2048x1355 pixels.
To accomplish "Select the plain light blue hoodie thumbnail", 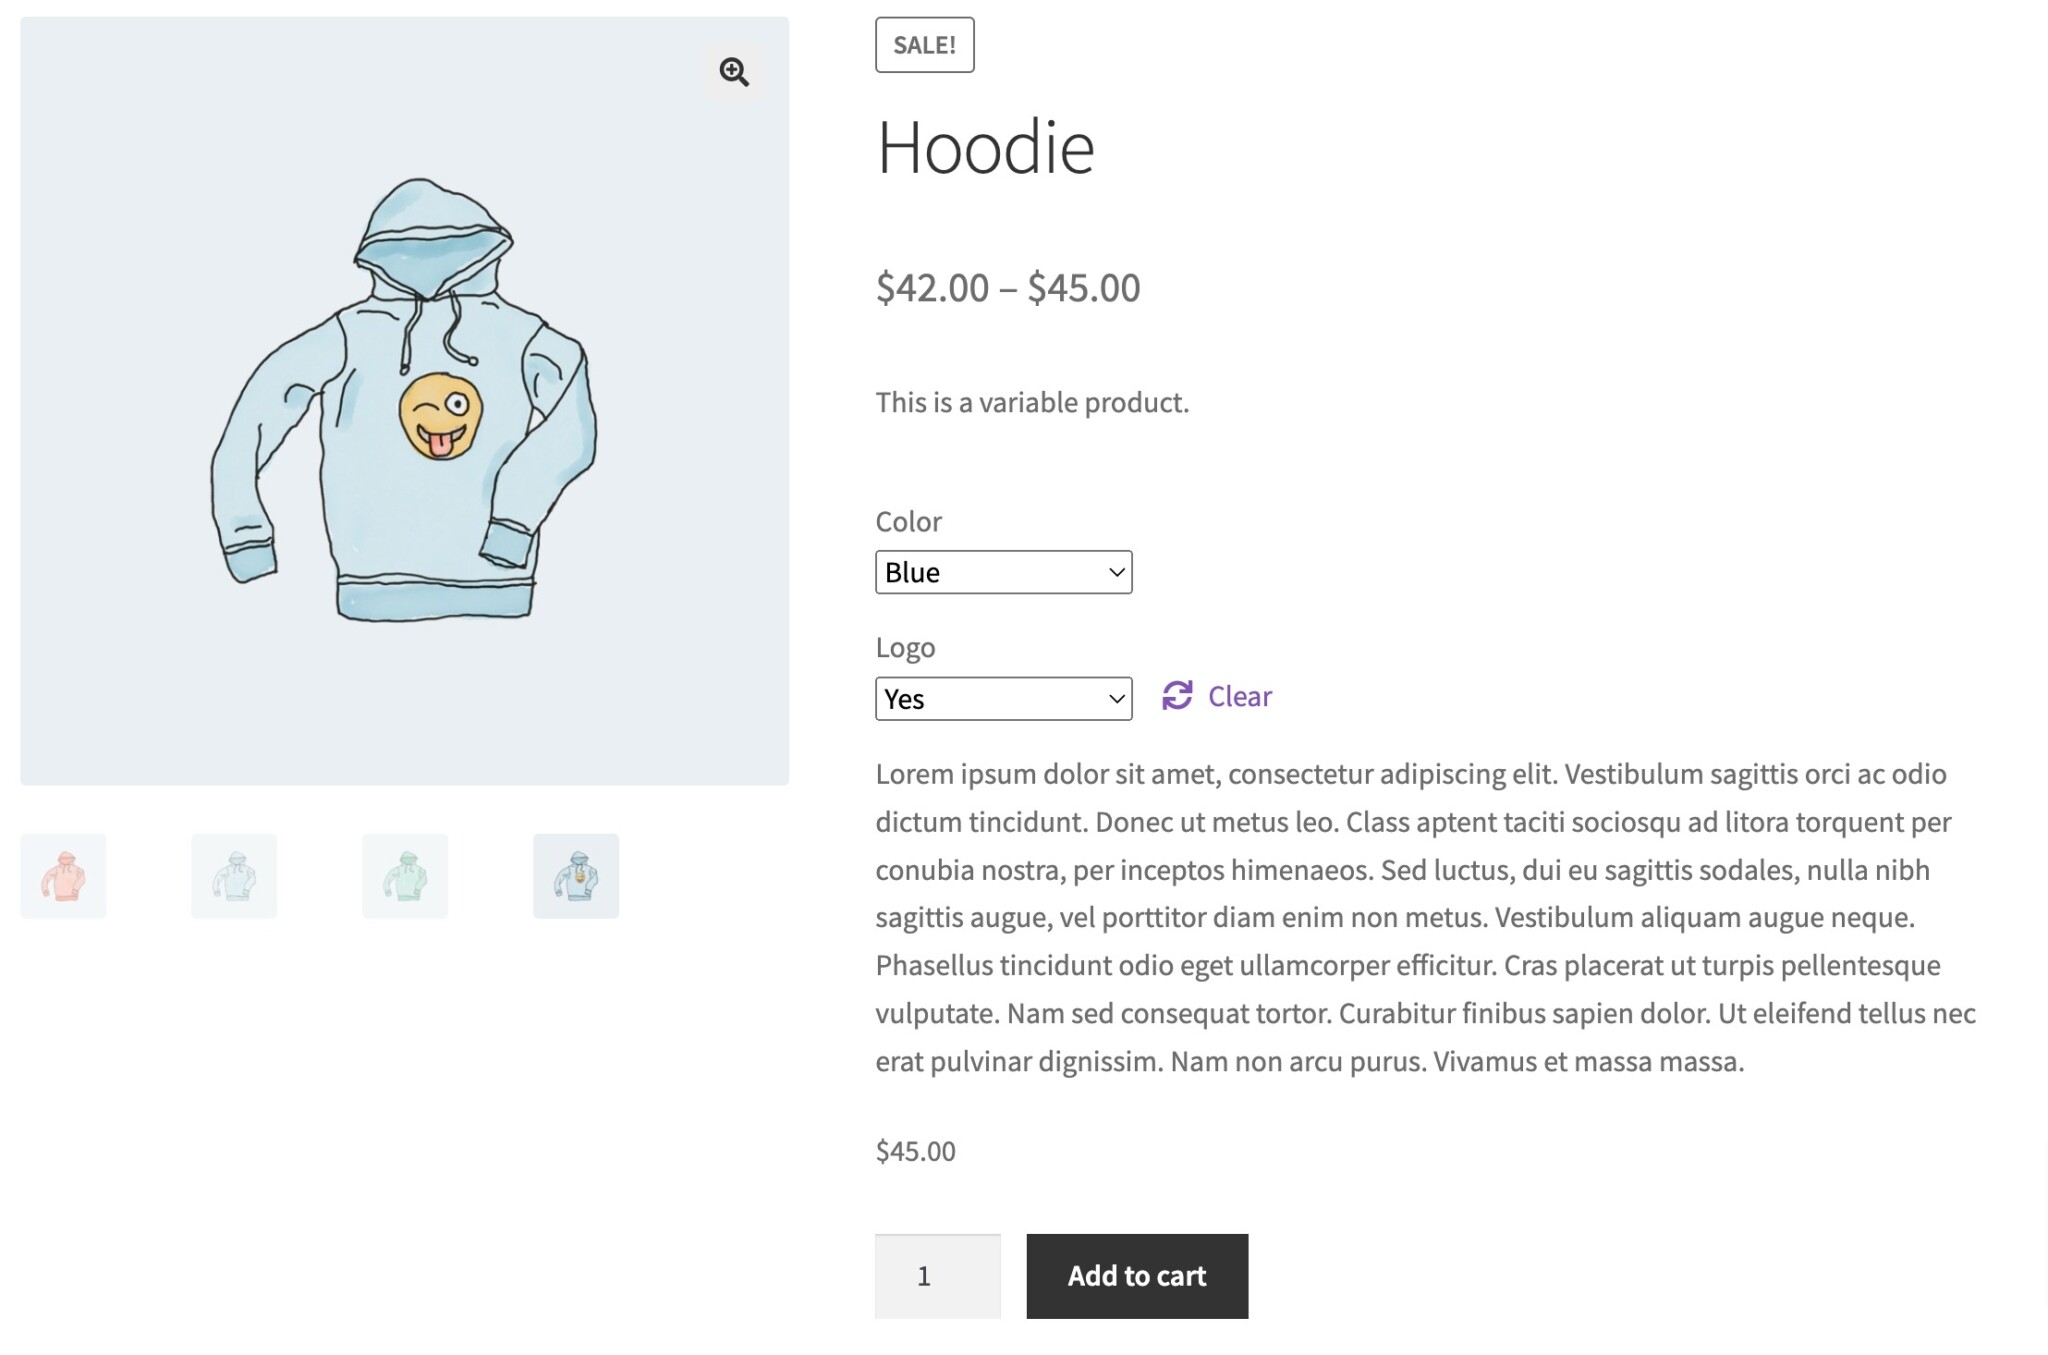I will pyautogui.click(x=234, y=876).
